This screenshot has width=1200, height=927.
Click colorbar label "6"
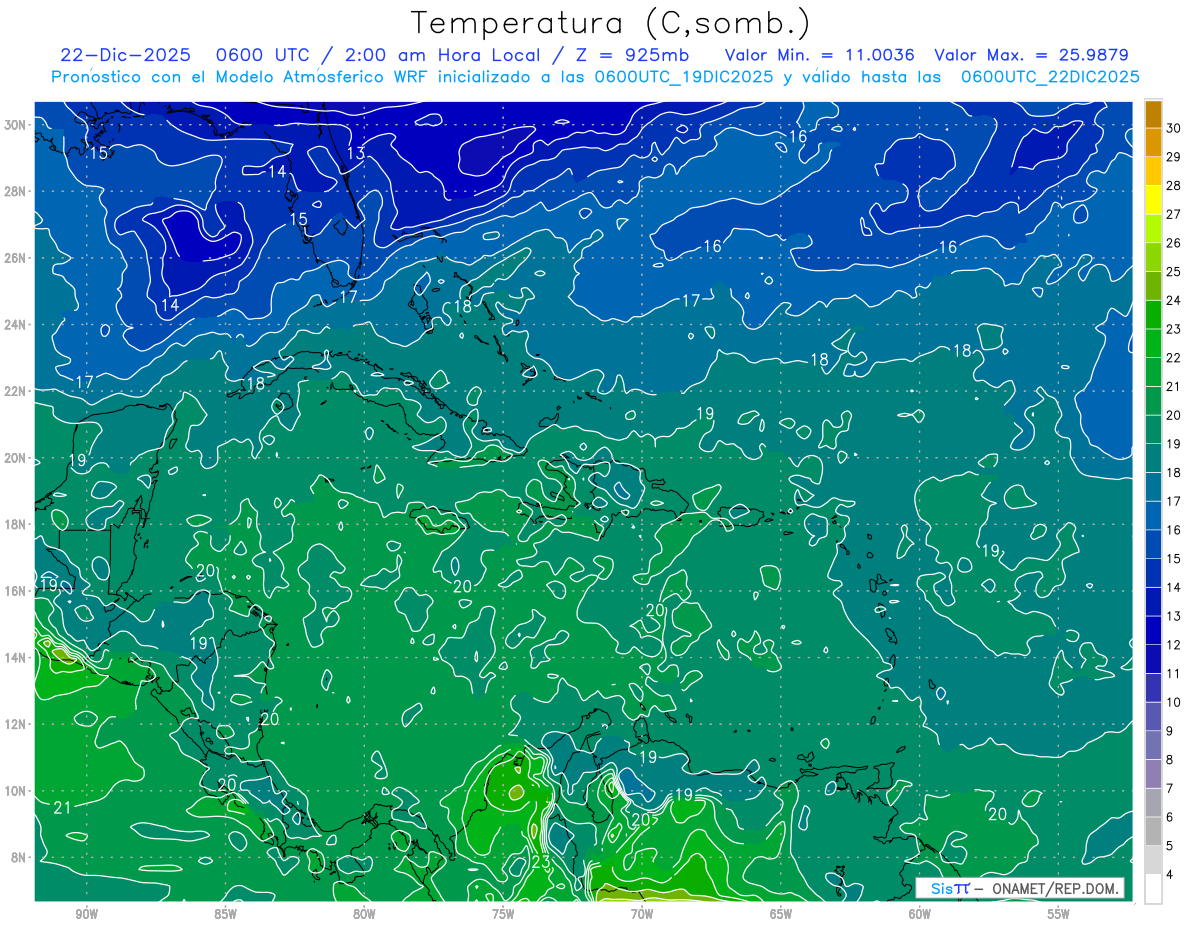pyautogui.click(x=1170, y=817)
